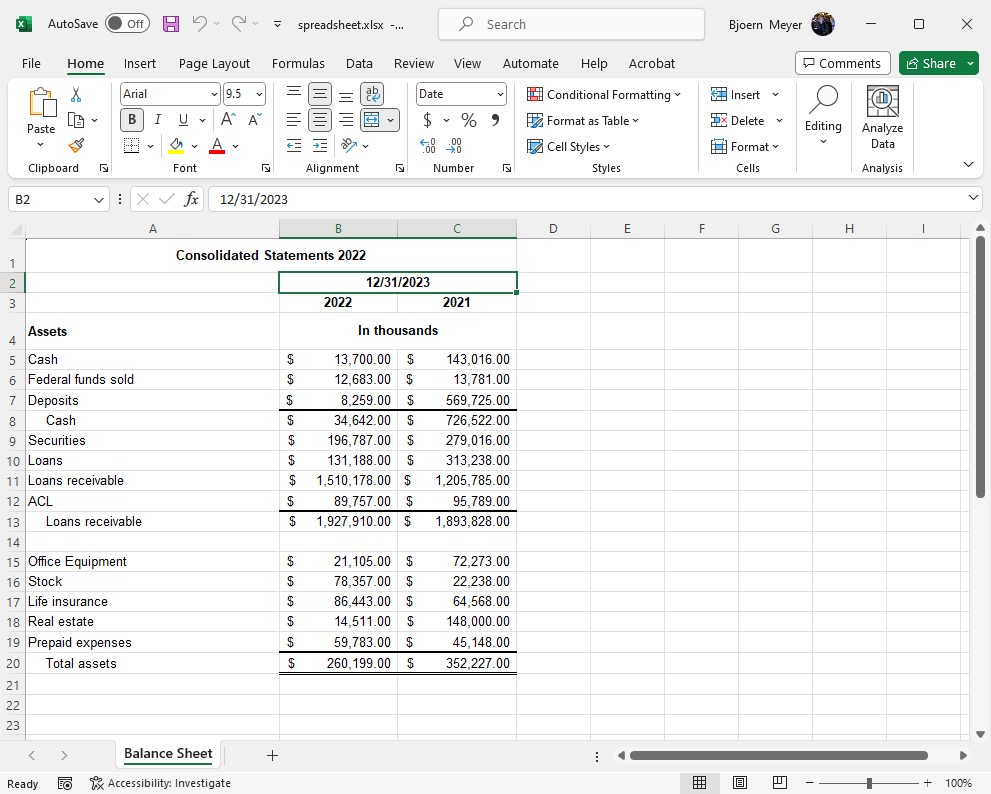991x794 pixels.
Task: Apply Percent Style number format
Action: click(x=466, y=120)
